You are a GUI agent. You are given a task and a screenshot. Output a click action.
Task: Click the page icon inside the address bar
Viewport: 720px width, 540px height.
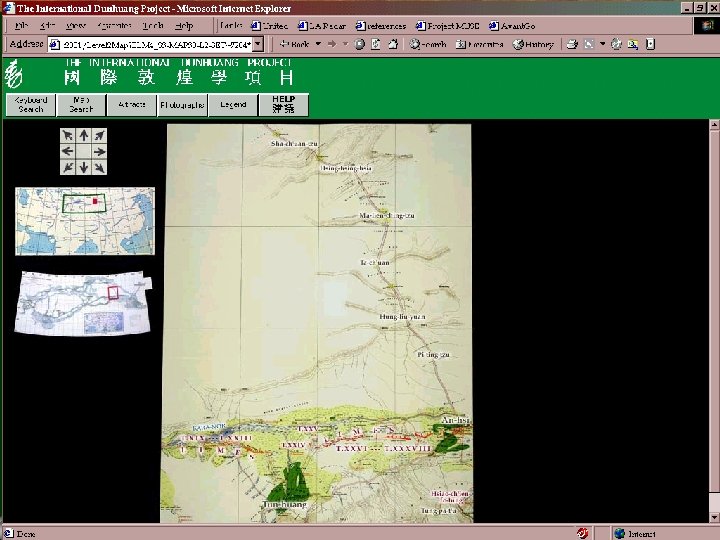pos(55,45)
